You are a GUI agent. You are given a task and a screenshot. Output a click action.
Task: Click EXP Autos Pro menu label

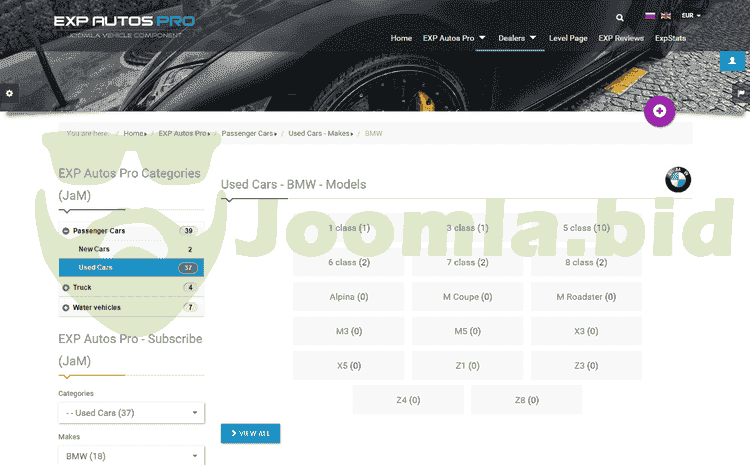point(448,38)
